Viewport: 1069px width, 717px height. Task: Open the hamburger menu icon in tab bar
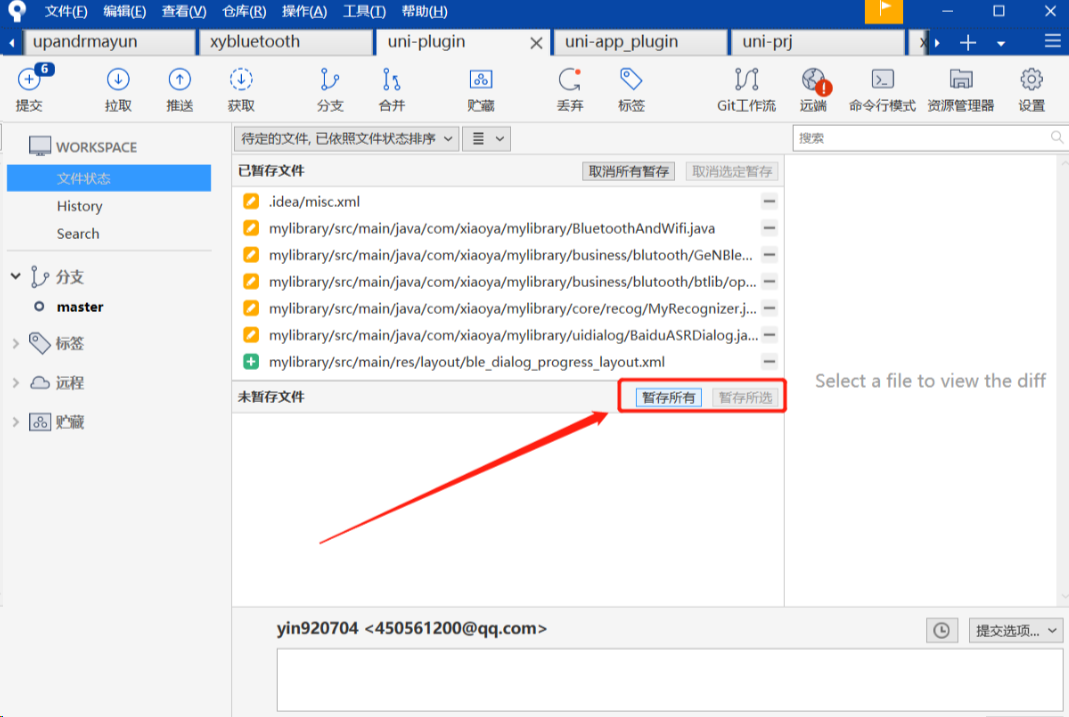coord(1052,42)
